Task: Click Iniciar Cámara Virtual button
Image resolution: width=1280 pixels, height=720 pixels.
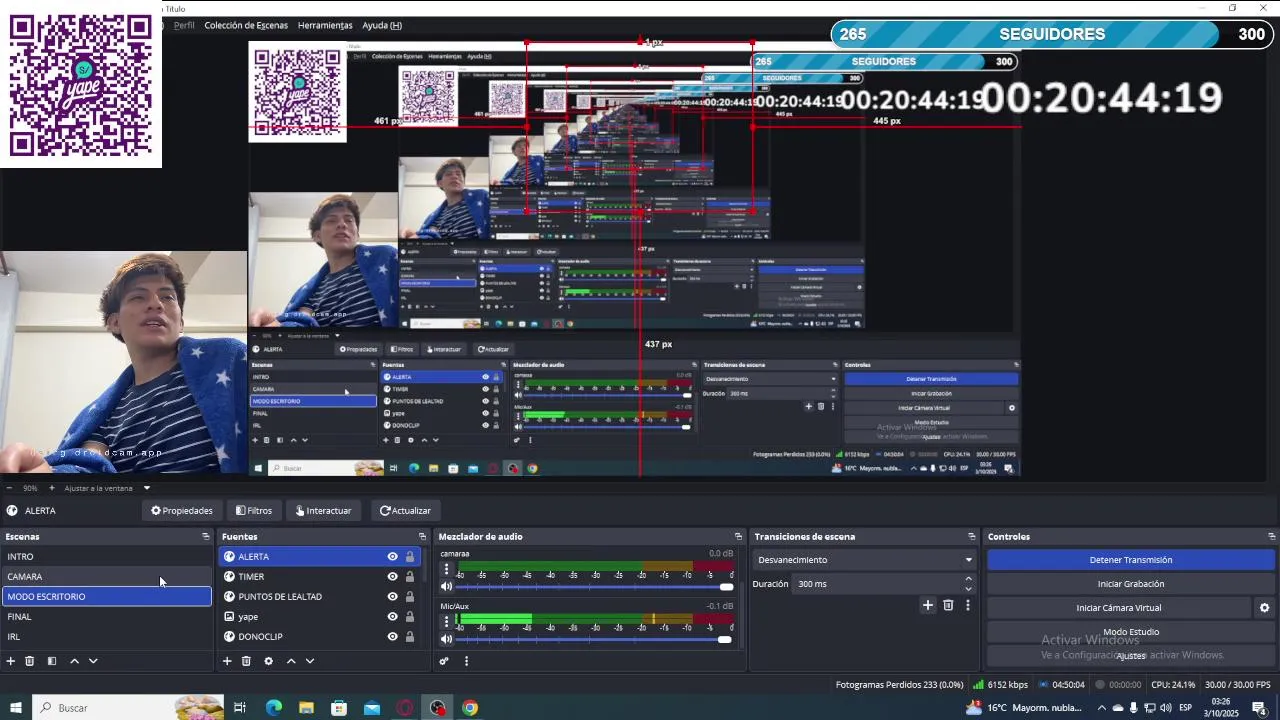Action: click(1118, 608)
